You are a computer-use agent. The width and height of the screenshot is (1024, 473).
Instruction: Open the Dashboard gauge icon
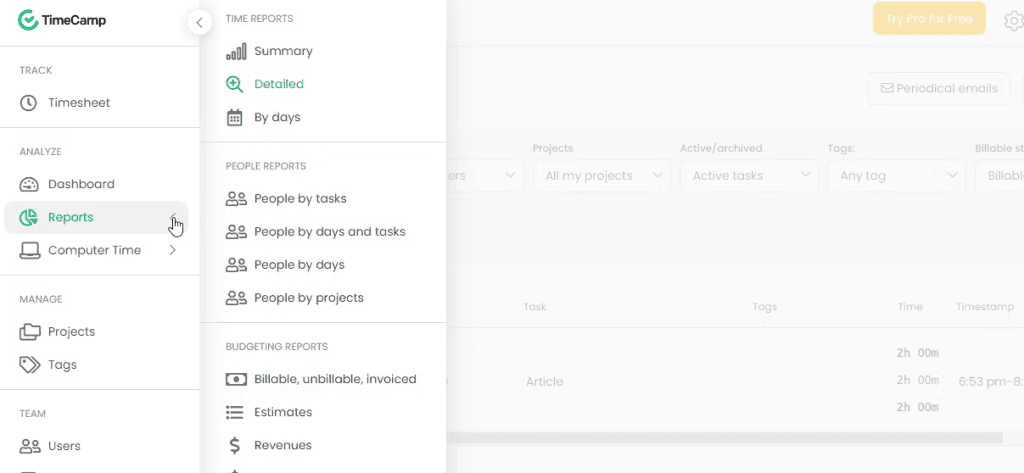point(29,184)
